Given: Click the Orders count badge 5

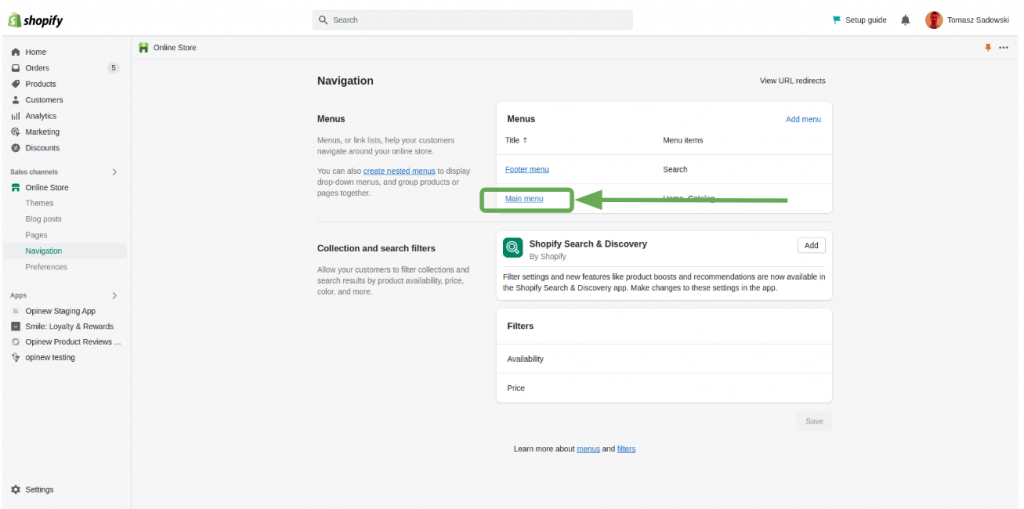Looking at the screenshot, I should coord(114,68).
